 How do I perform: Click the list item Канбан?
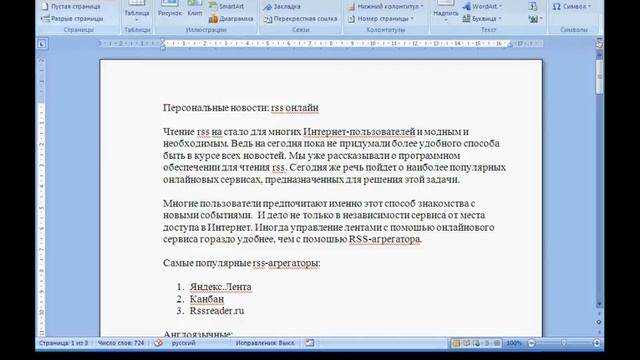click(x=207, y=299)
